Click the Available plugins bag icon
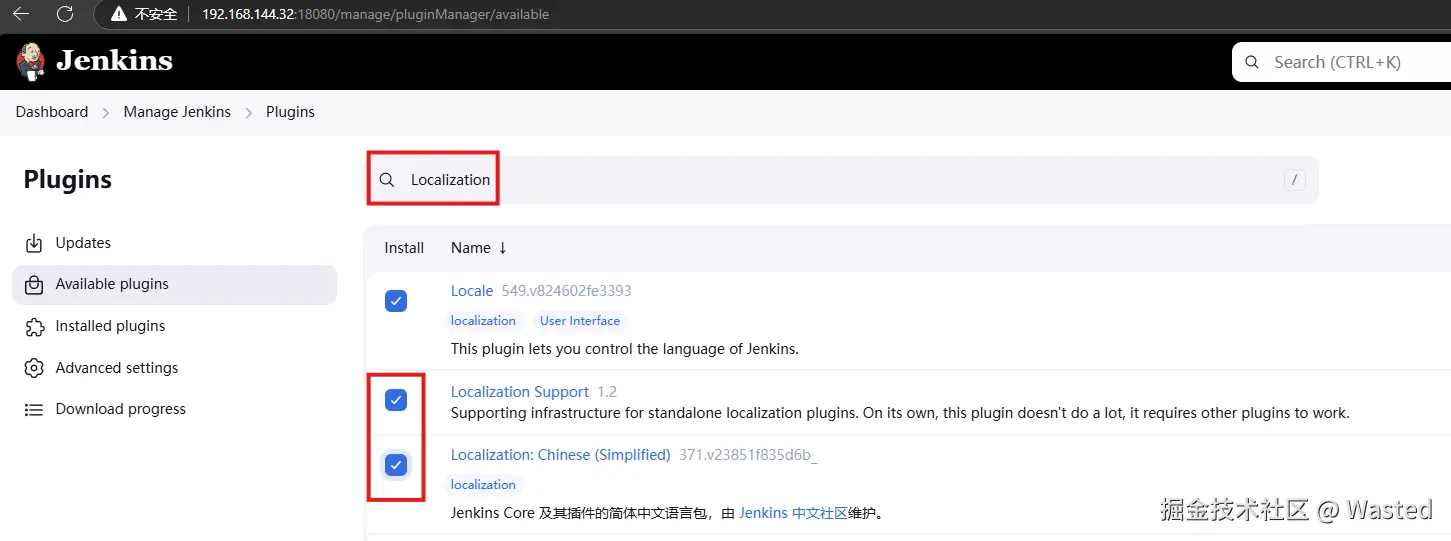The height and width of the screenshot is (541, 1451). [x=34, y=285]
